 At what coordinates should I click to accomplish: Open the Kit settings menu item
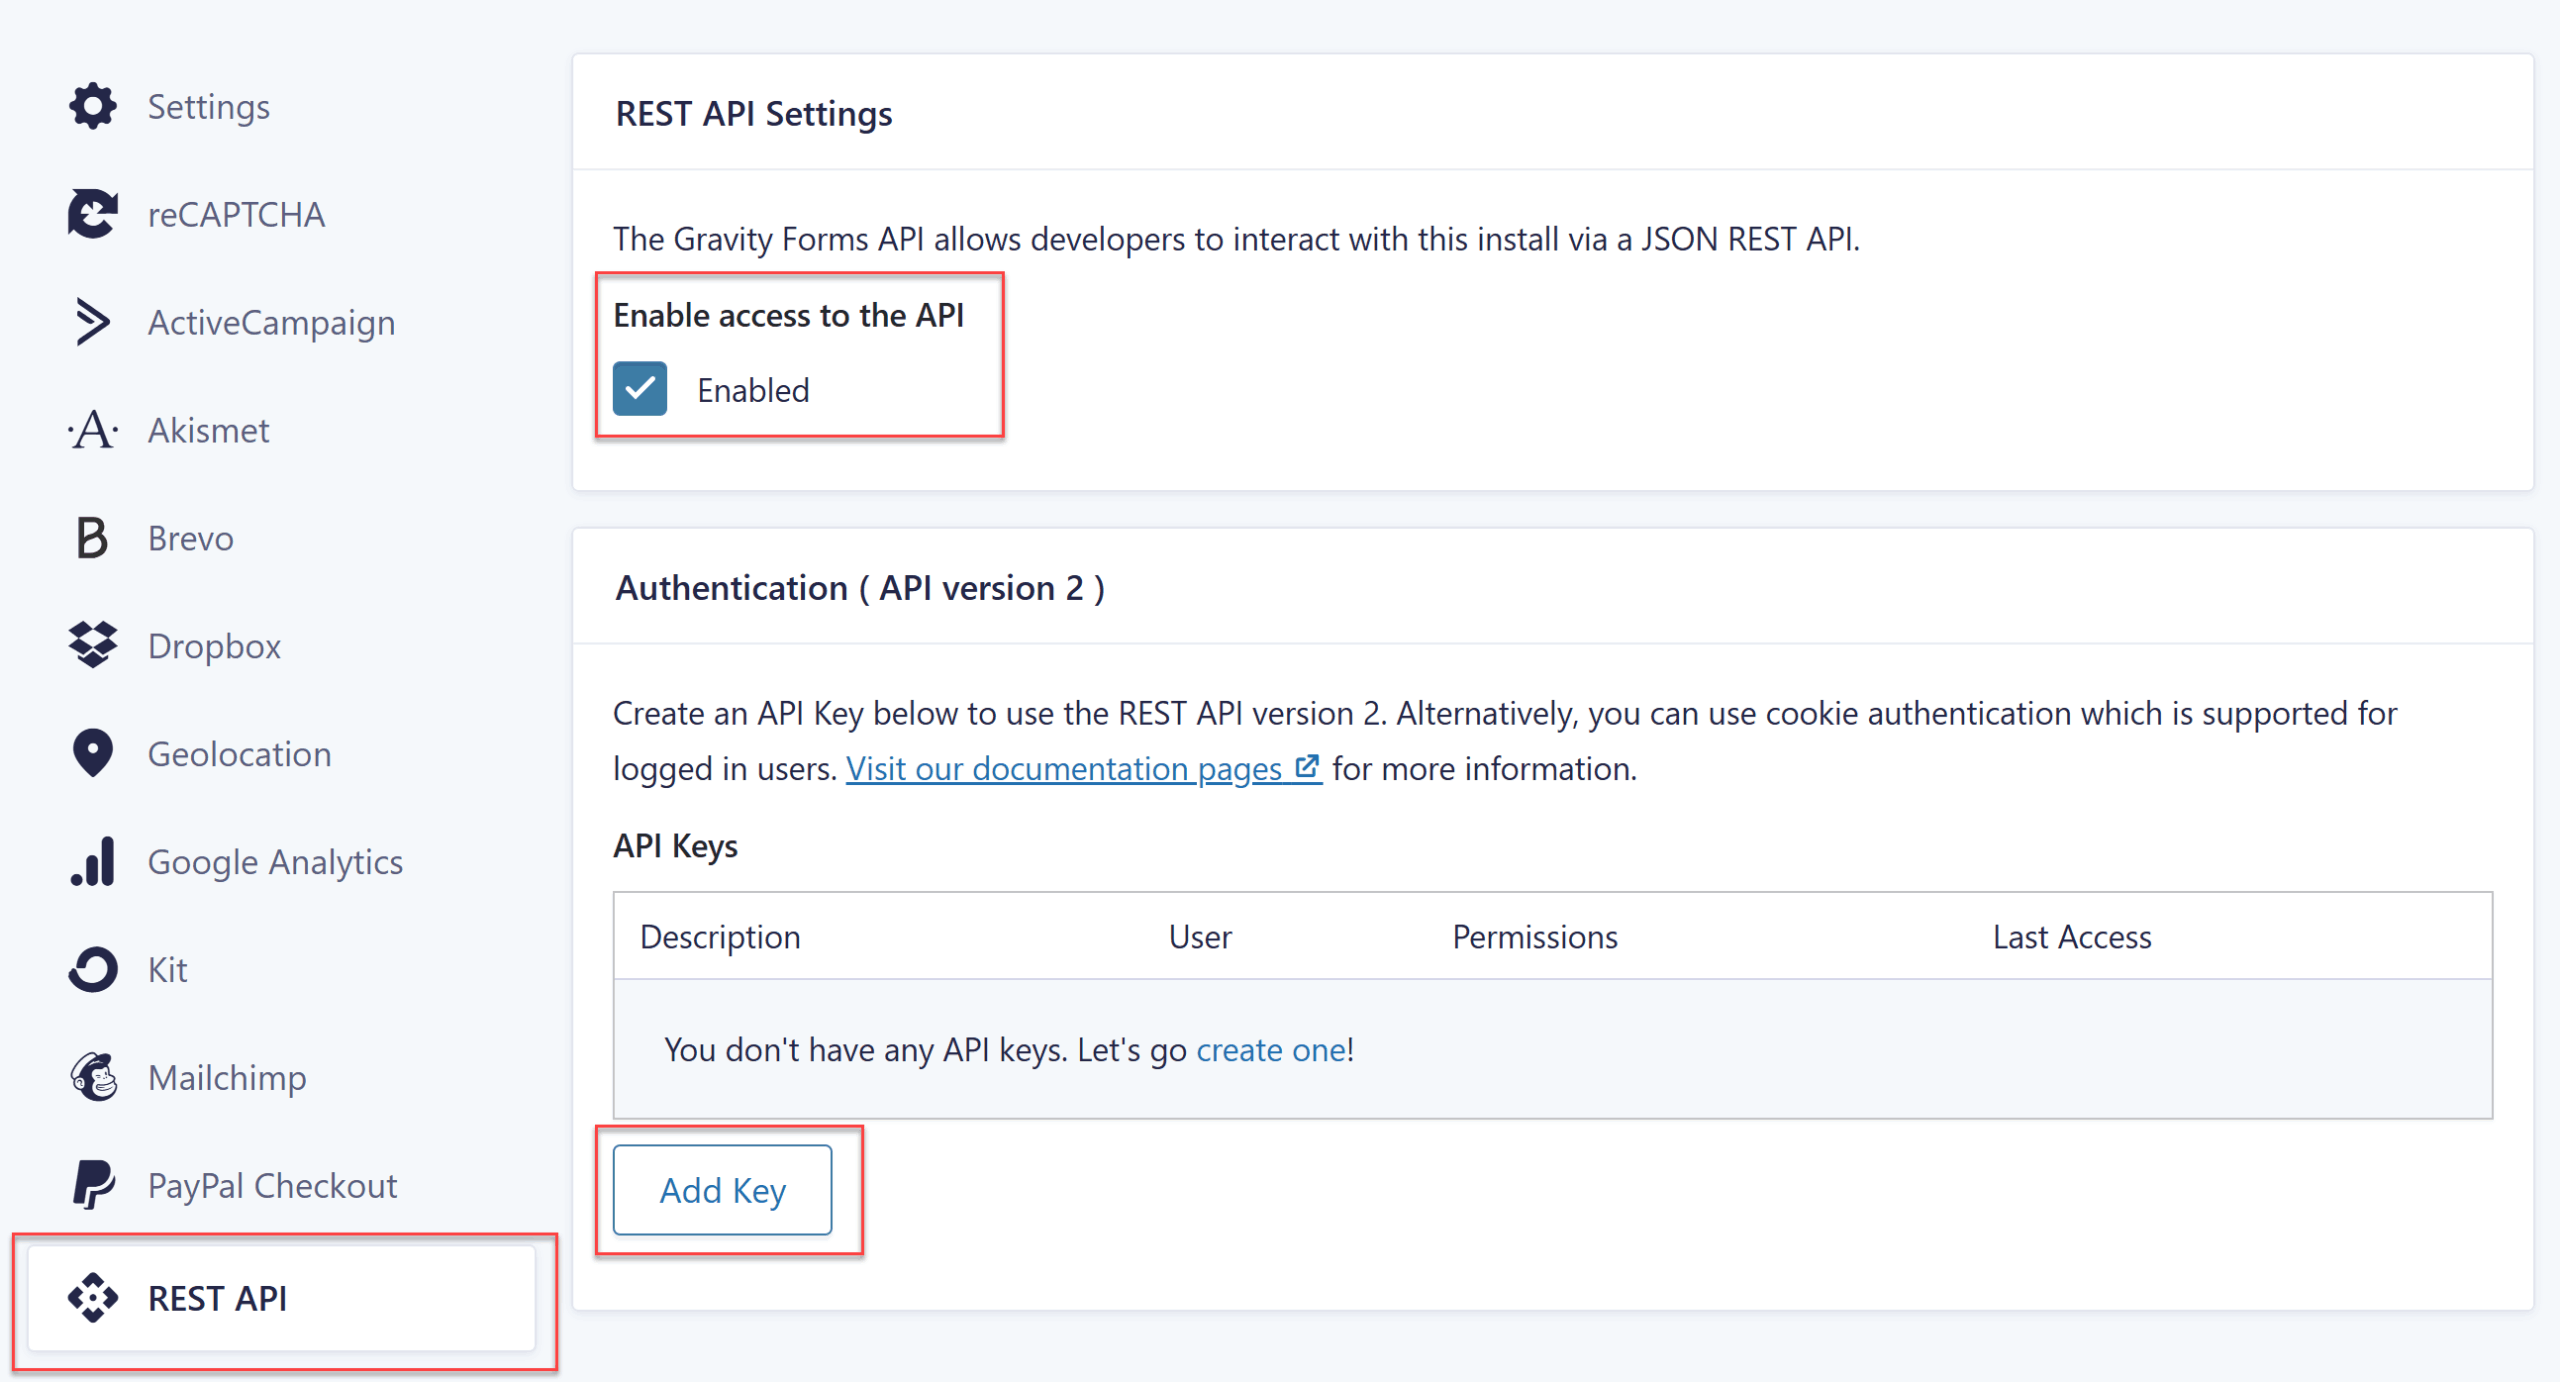(167, 969)
